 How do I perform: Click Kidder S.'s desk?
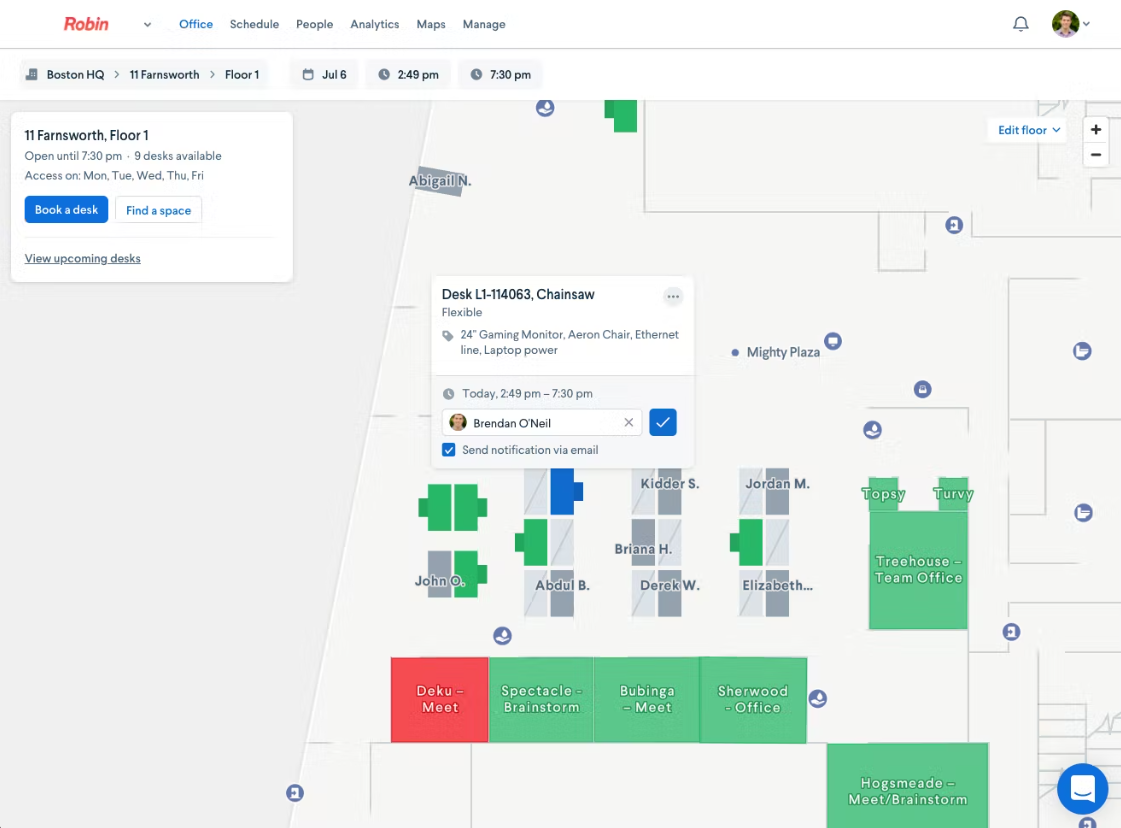[669, 491]
